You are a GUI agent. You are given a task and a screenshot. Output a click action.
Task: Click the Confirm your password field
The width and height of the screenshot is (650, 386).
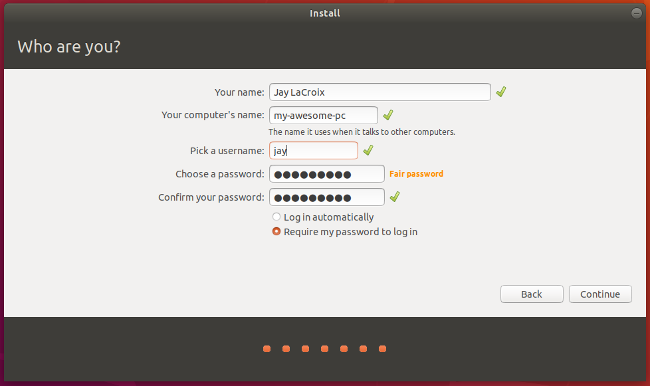point(327,197)
